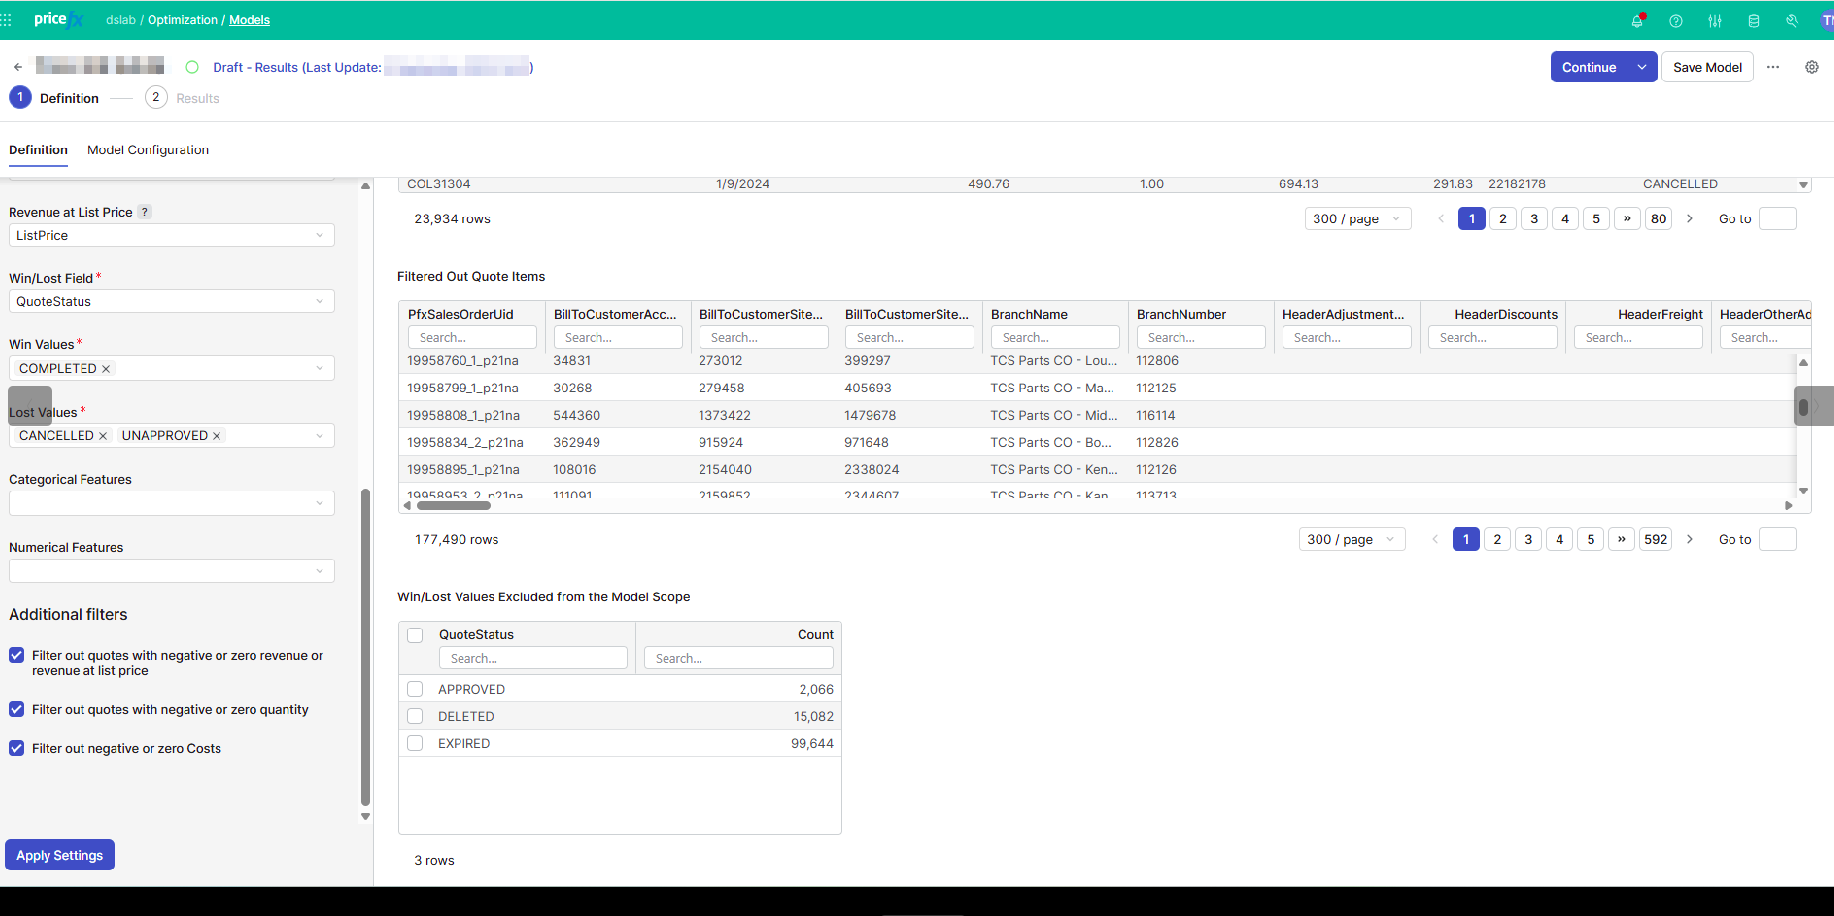
Task: Tick the EXPIRED row checkbox
Action: (x=415, y=743)
